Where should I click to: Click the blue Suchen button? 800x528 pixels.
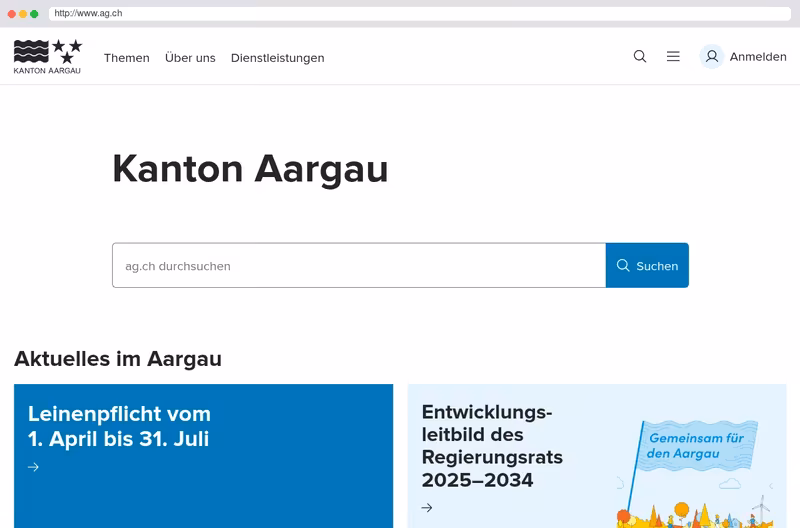tap(647, 265)
